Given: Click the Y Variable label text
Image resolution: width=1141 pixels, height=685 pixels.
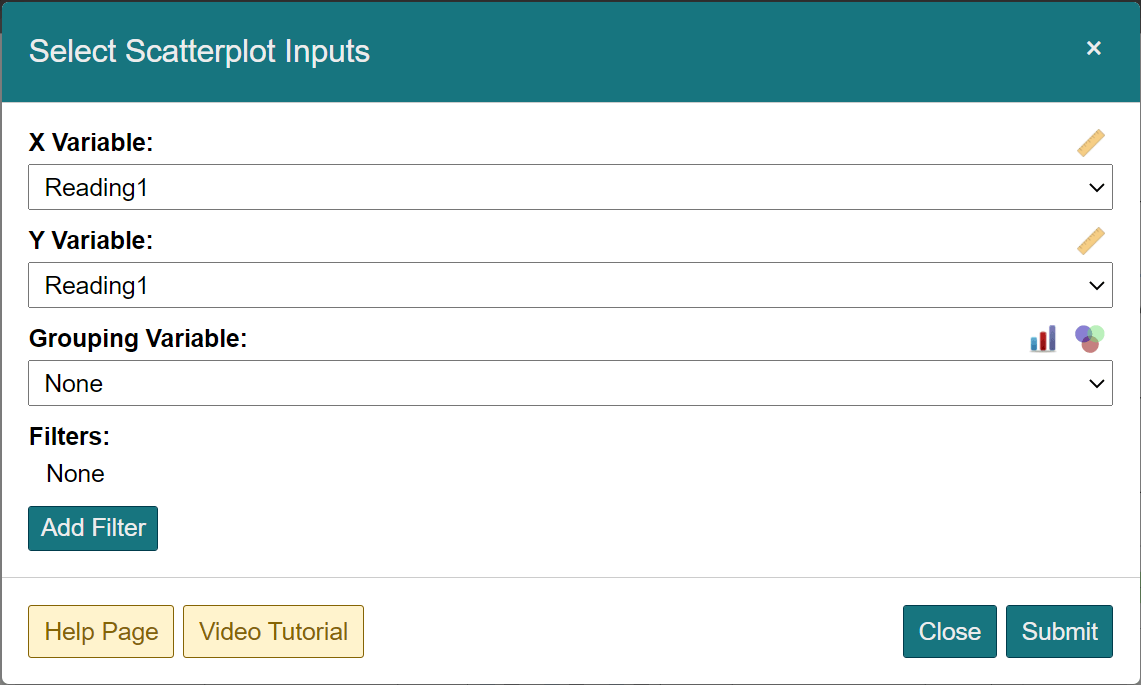Looking at the screenshot, I should click(x=91, y=241).
